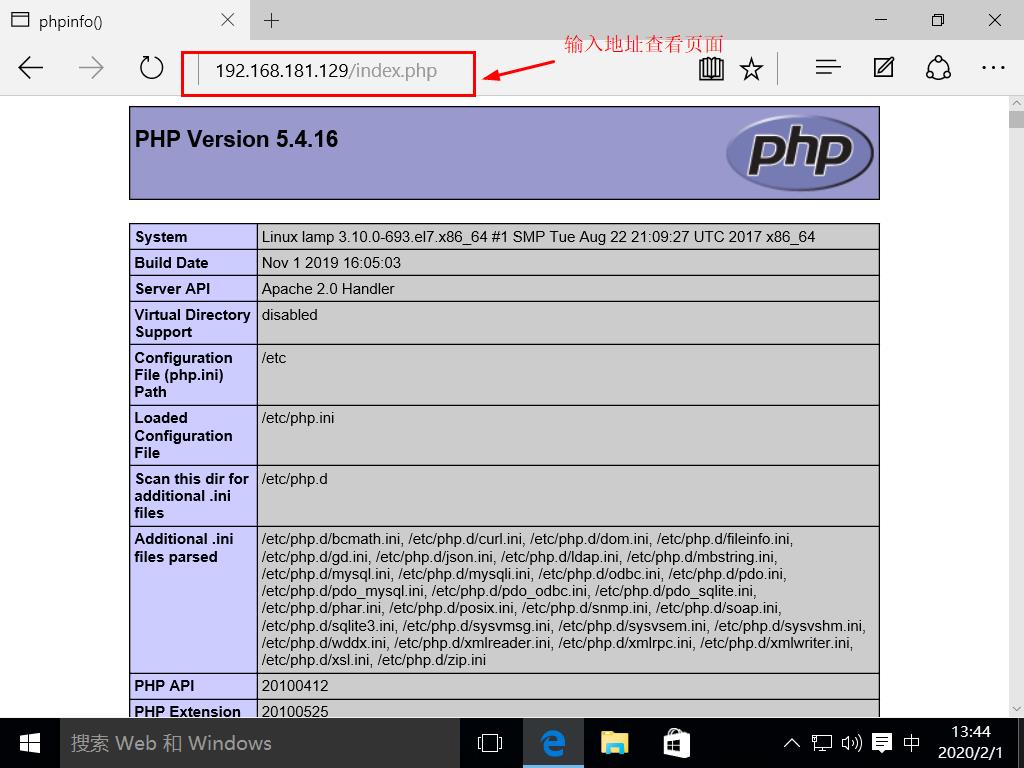This screenshot has width=1024, height=768.
Task: Open the Share icon
Action: point(938,67)
